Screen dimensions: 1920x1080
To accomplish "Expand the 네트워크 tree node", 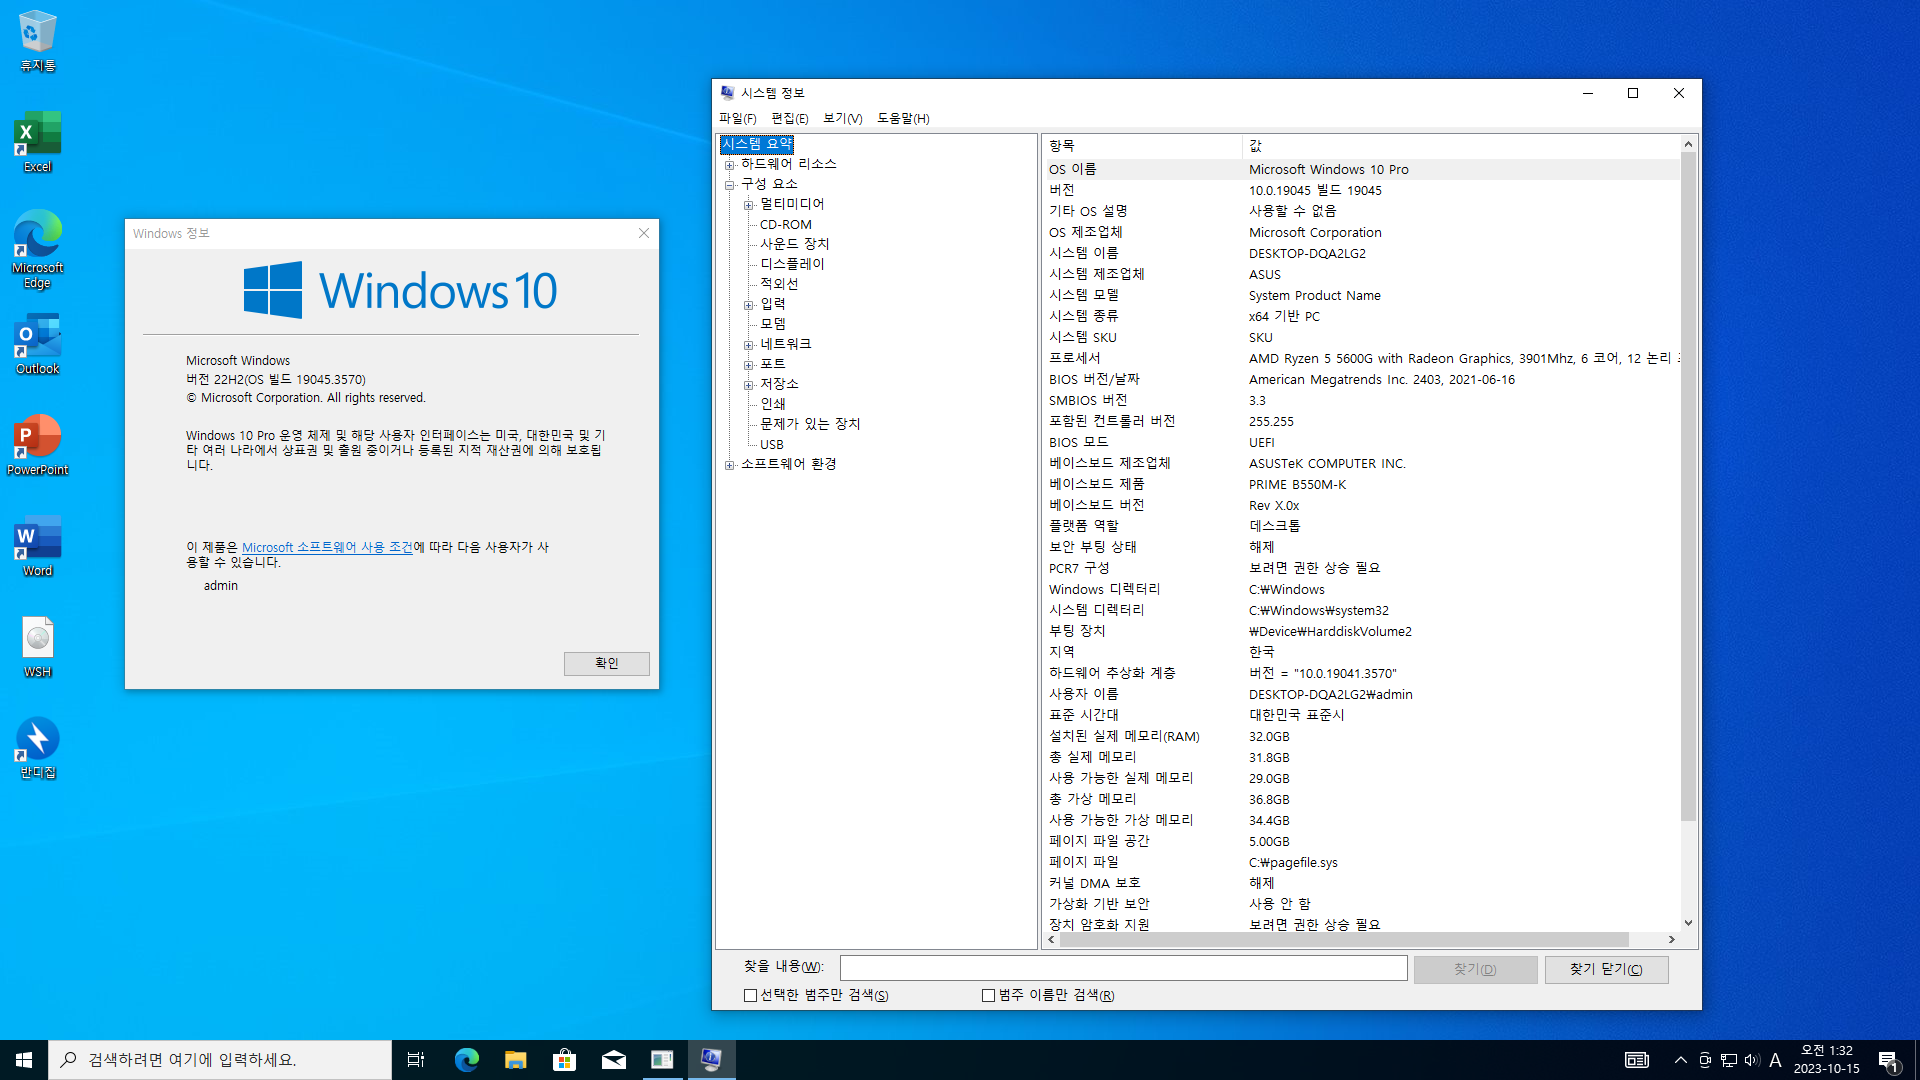I will pos(749,345).
